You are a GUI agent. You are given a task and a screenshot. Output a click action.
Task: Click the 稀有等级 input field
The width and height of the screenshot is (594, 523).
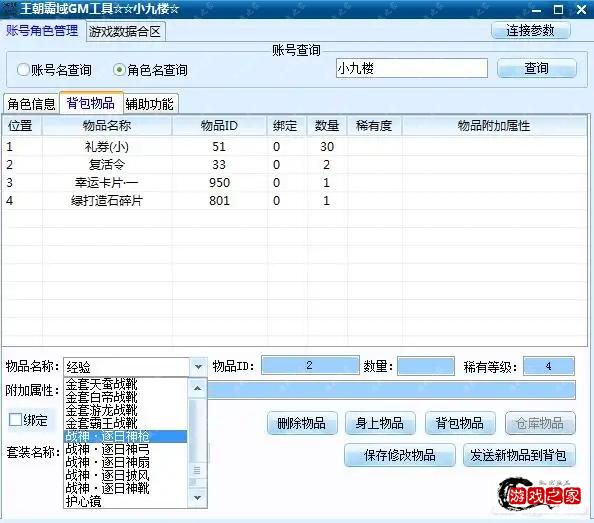pyautogui.click(x=549, y=366)
